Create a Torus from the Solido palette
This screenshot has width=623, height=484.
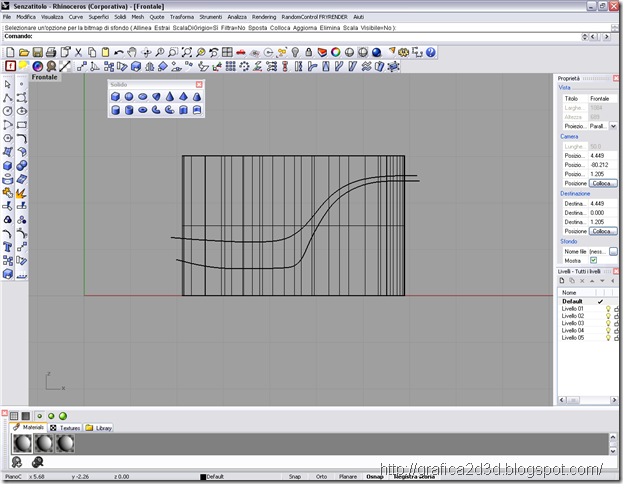pyautogui.click(x=143, y=110)
